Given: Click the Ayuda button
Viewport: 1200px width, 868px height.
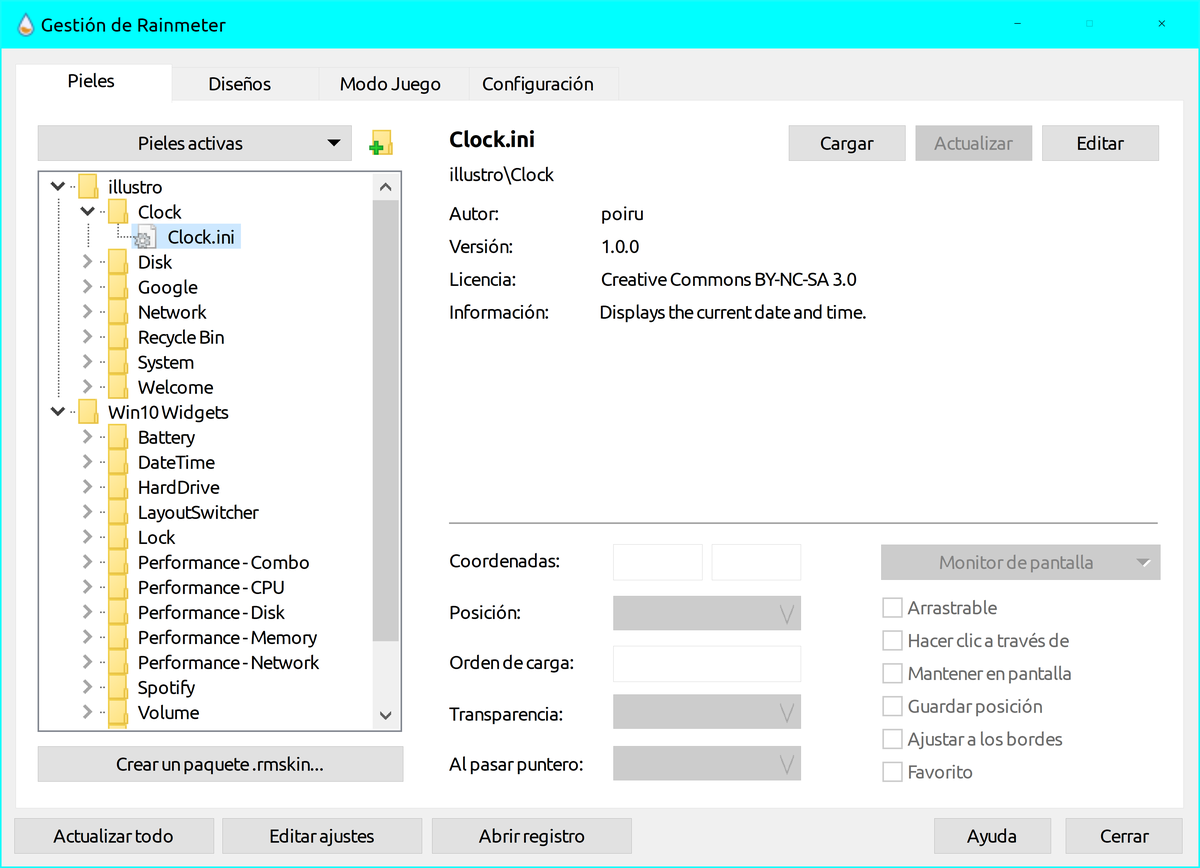Looking at the screenshot, I should click(992, 836).
